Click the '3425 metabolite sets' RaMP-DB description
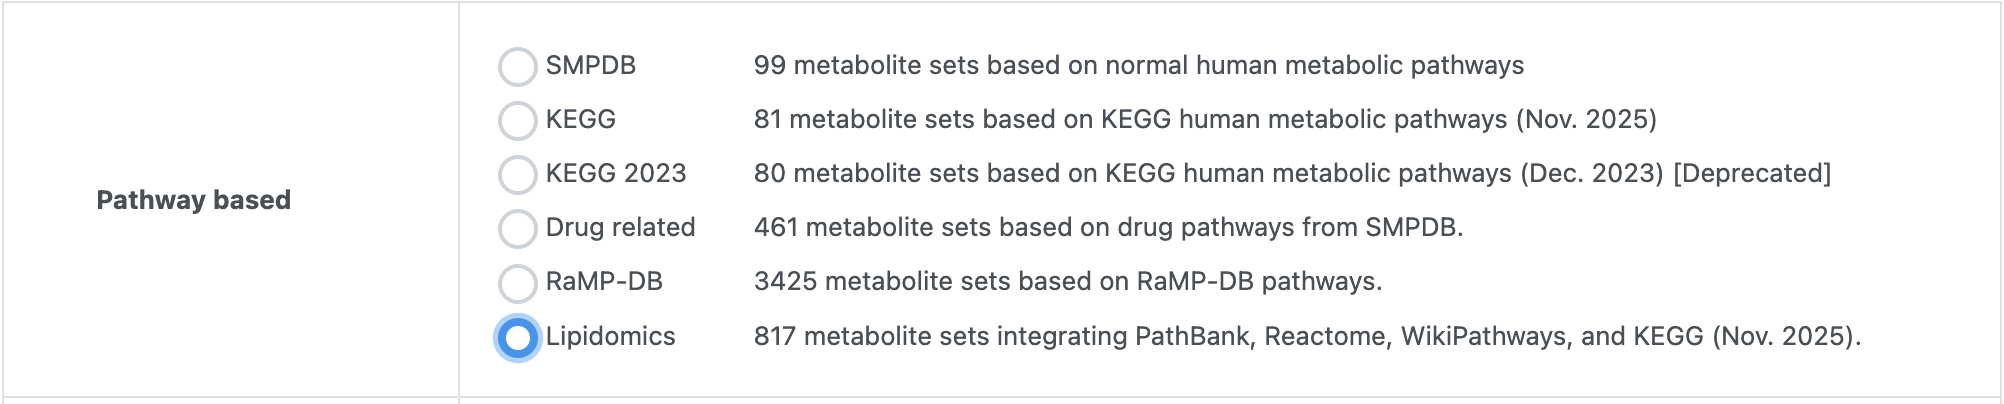Screen dimensions: 2004x404 pyautogui.click(x=1067, y=282)
